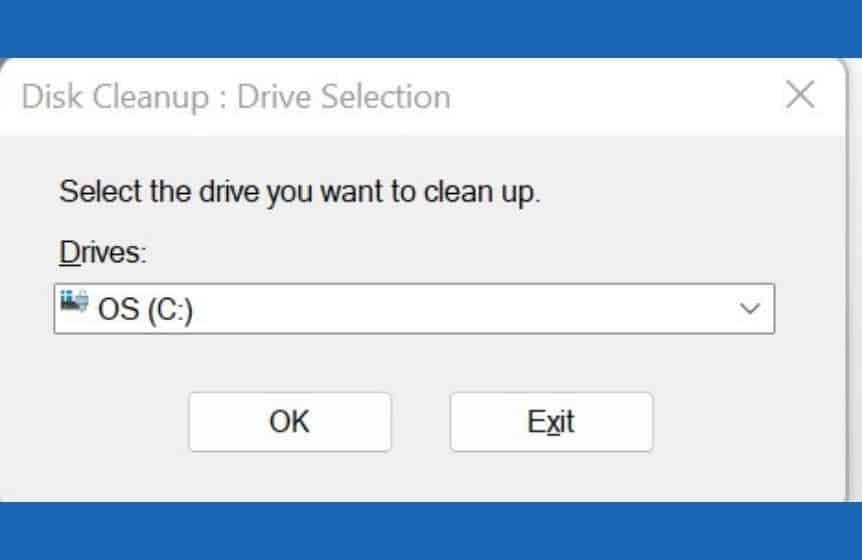The image size is (862, 560).
Task: Click the Disk Cleanup : Drive Selection title
Action: point(236,97)
